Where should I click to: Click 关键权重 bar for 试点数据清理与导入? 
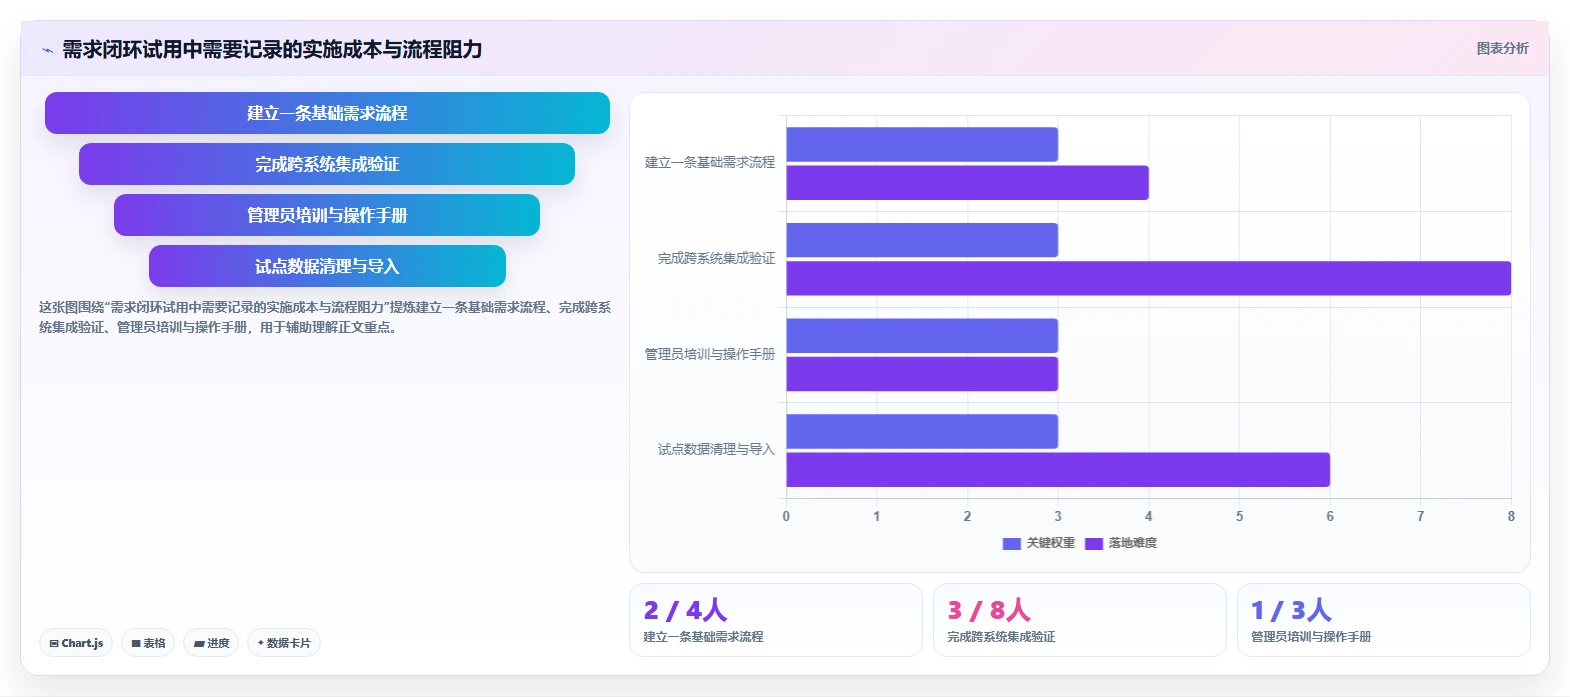[922, 431]
